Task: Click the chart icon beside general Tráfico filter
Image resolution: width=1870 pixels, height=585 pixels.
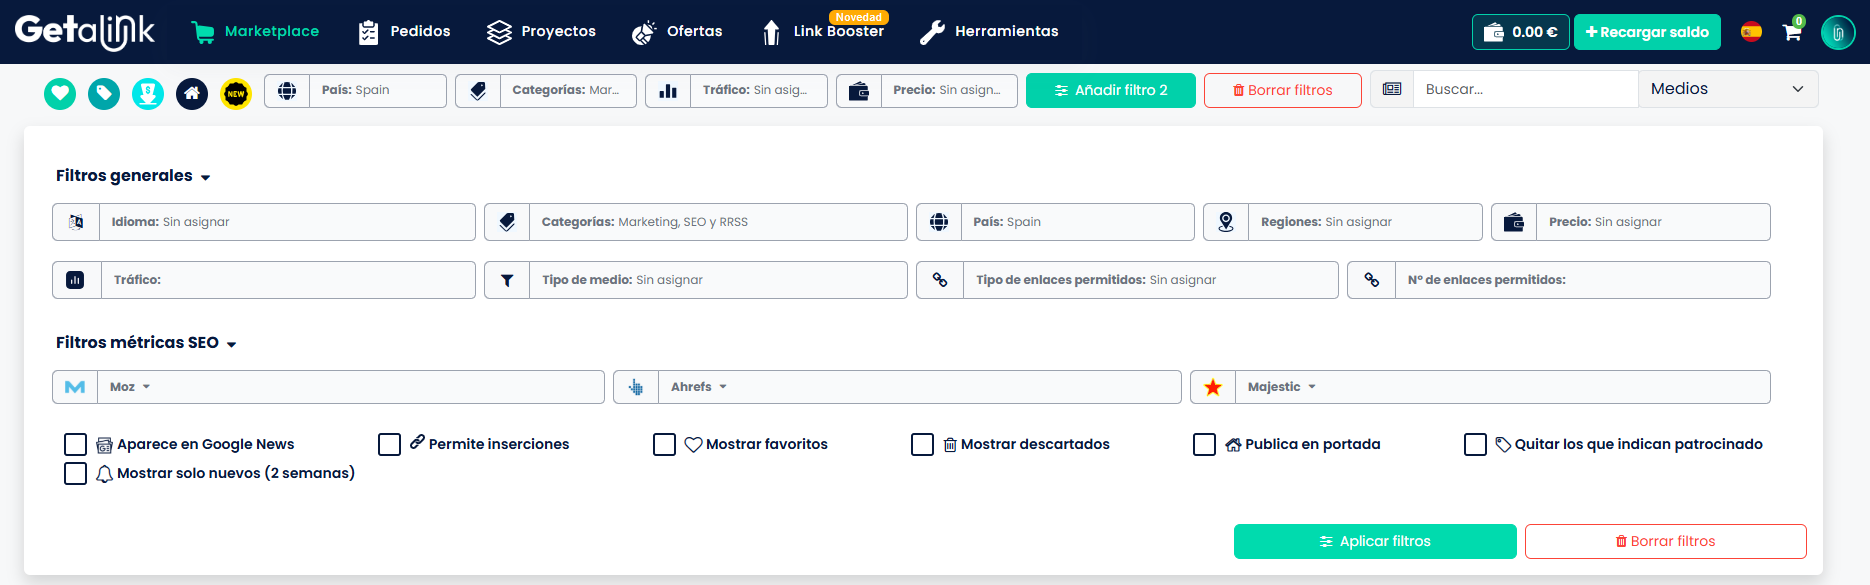Action: 76,280
